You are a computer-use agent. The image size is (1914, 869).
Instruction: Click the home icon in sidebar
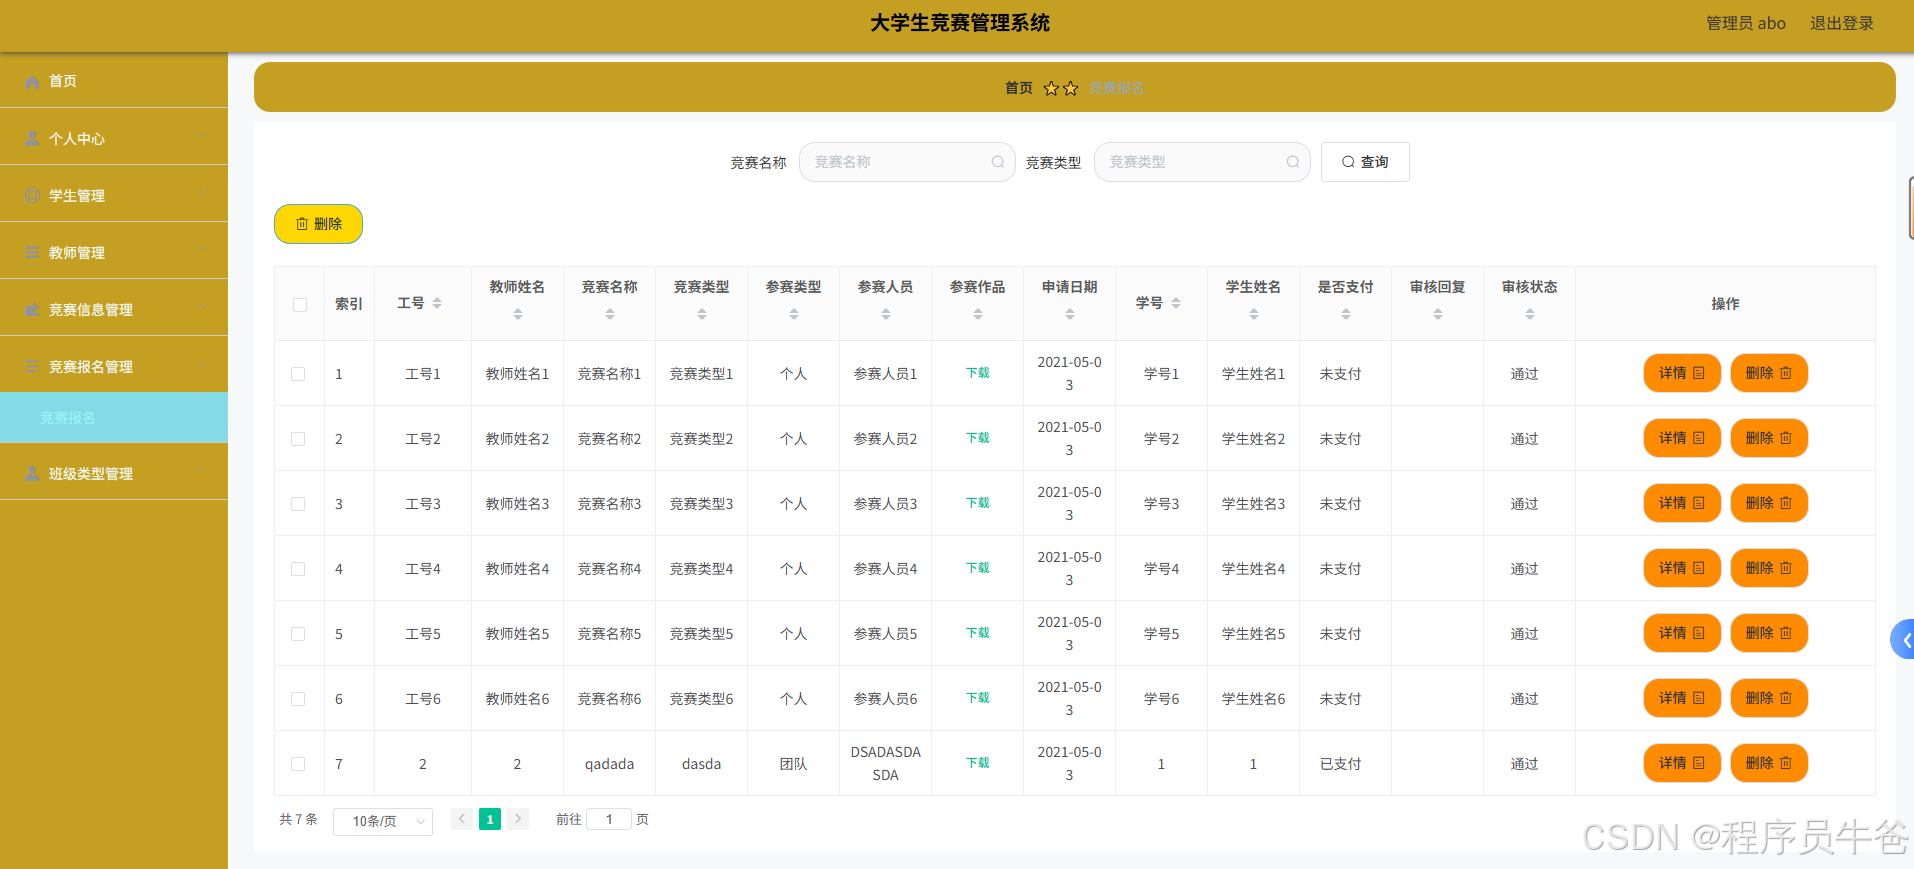[x=32, y=82]
